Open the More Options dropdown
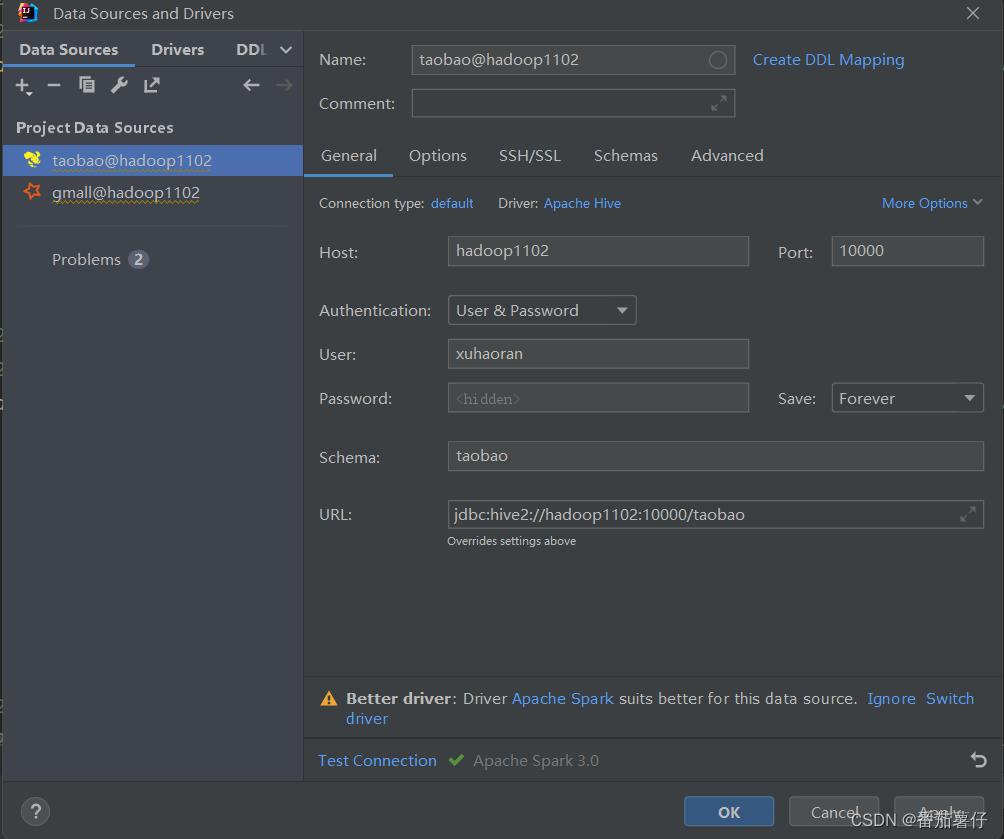 932,203
